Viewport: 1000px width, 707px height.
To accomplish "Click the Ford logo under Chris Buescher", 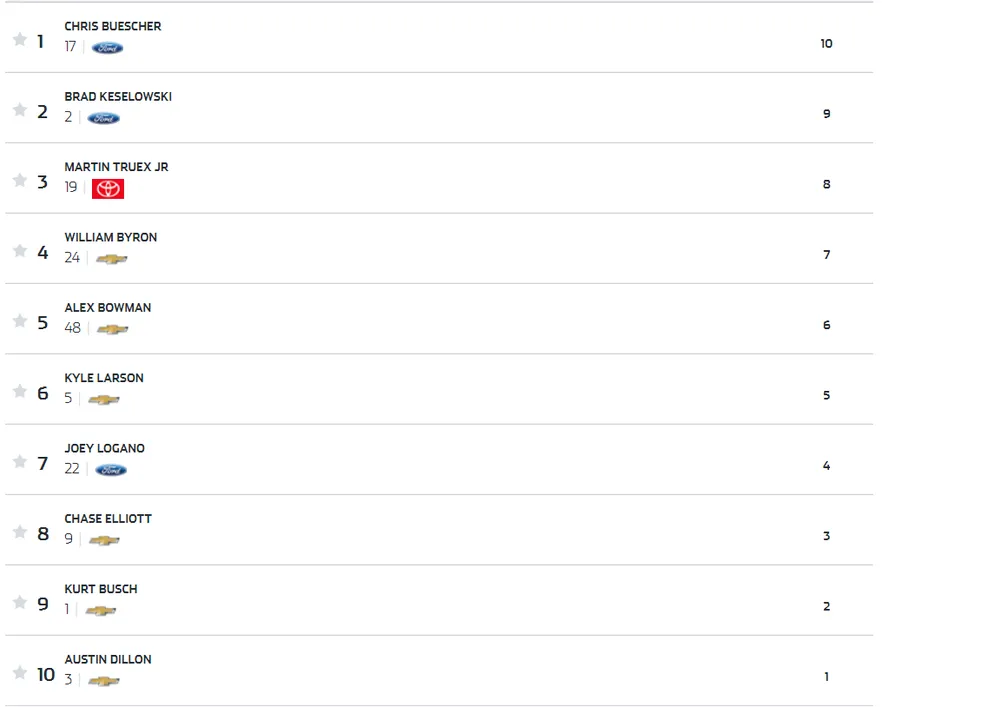I will click(107, 48).
